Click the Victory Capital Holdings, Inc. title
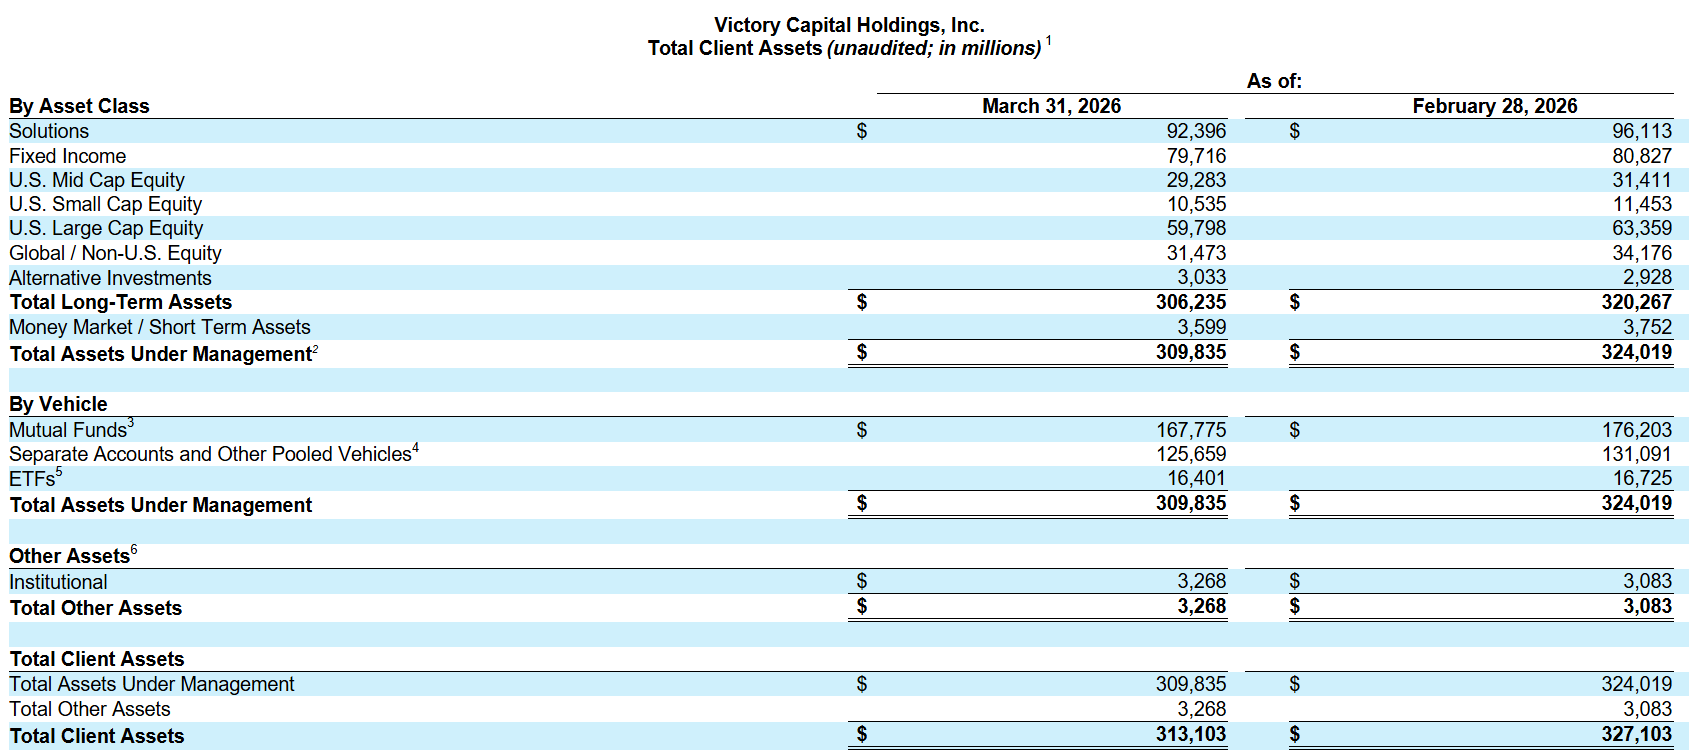The width and height of the screenshot is (1689, 754). (849, 25)
